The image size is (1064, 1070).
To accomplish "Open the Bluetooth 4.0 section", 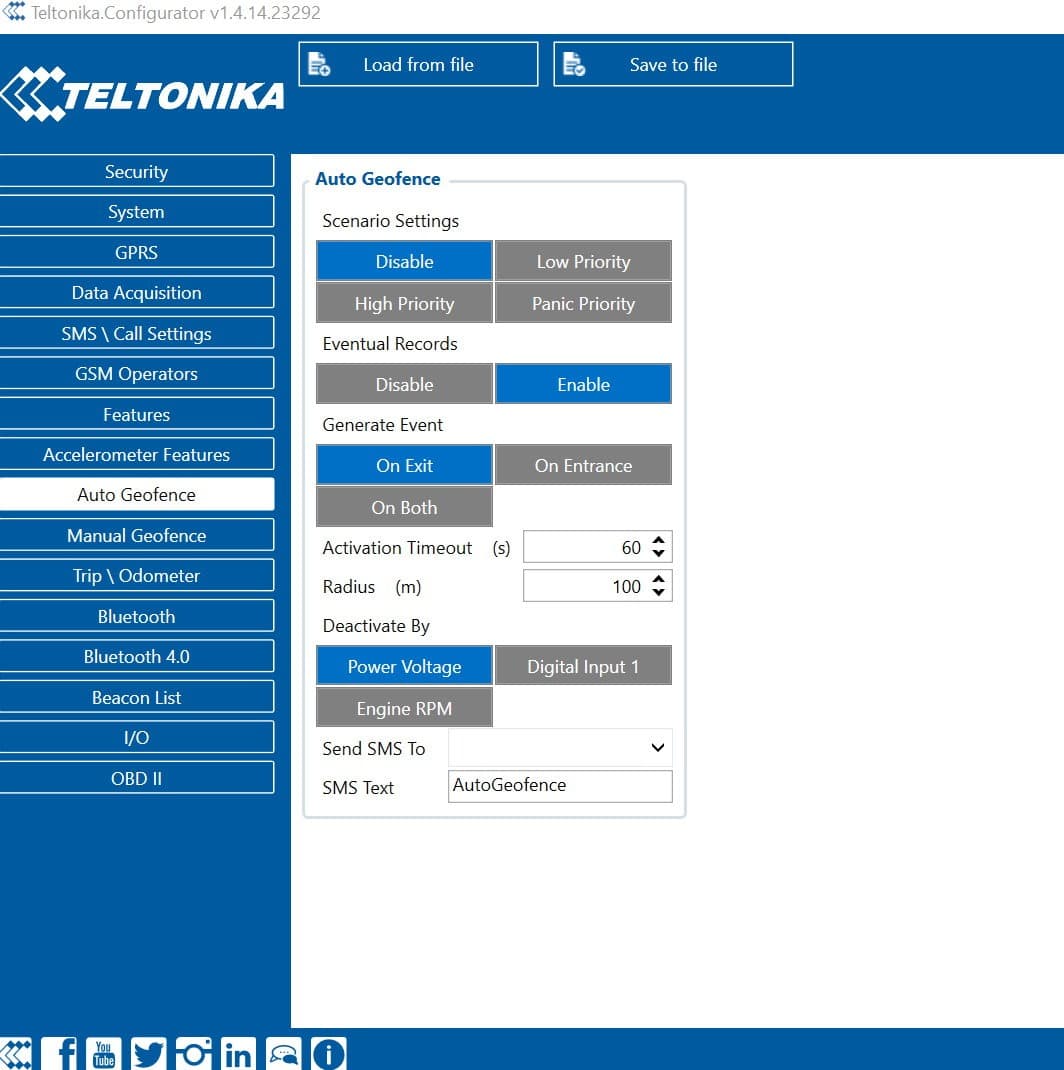I will 136,656.
